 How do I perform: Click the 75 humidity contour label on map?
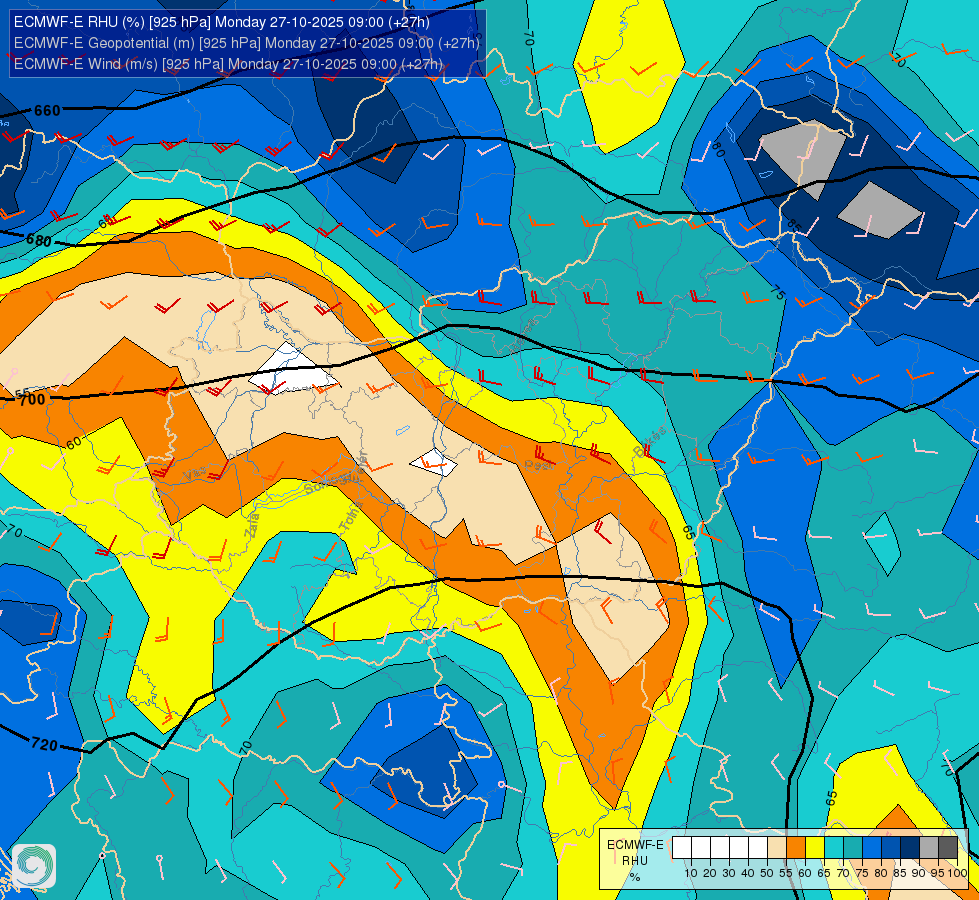click(777, 292)
